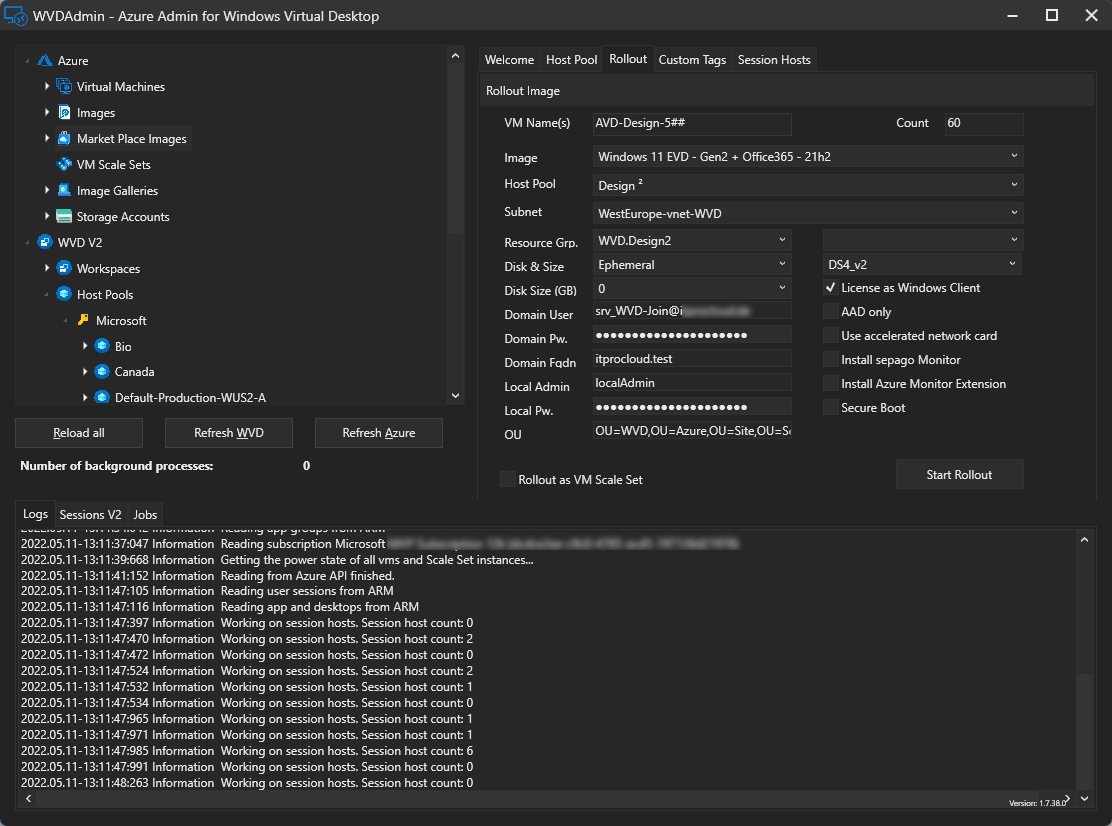Click the VM Scale Sets icon
Image resolution: width=1112 pixels, height=826 pixels.
[x=64, y=164]
